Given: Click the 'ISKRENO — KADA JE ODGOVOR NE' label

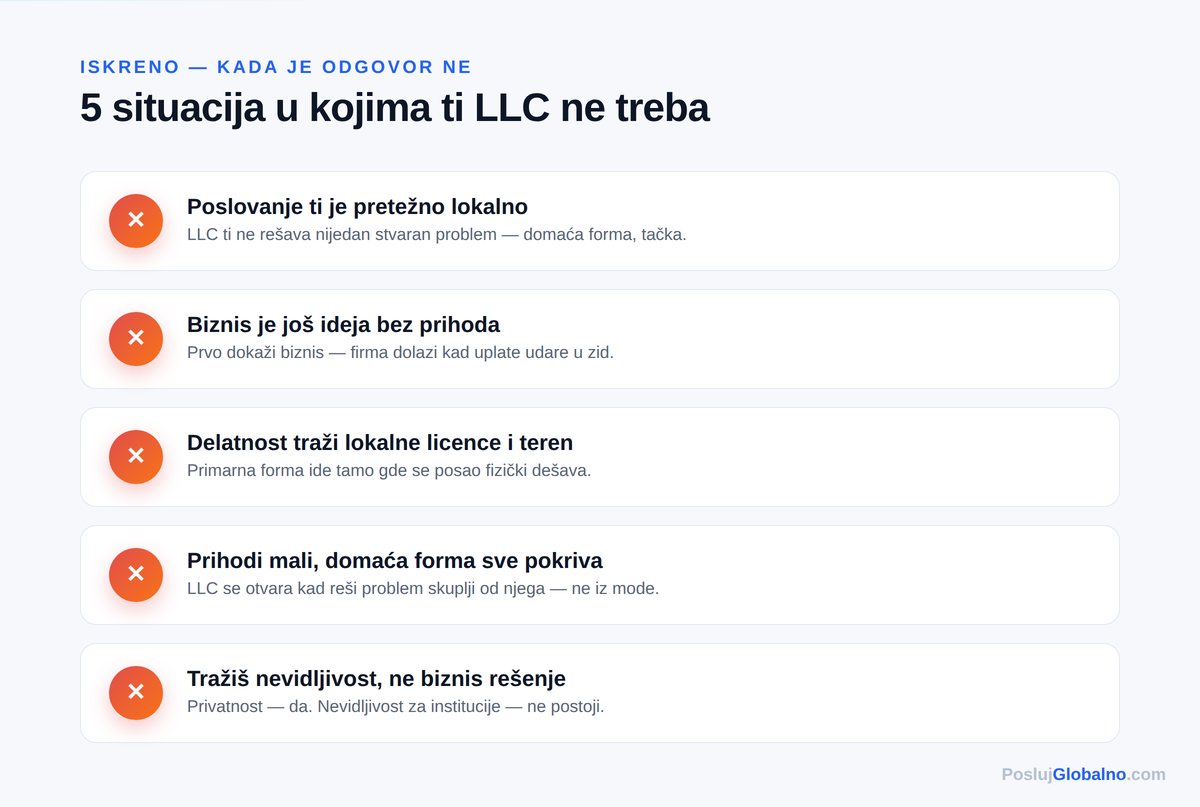Looking at the screenshot, I should pos(276,67).
